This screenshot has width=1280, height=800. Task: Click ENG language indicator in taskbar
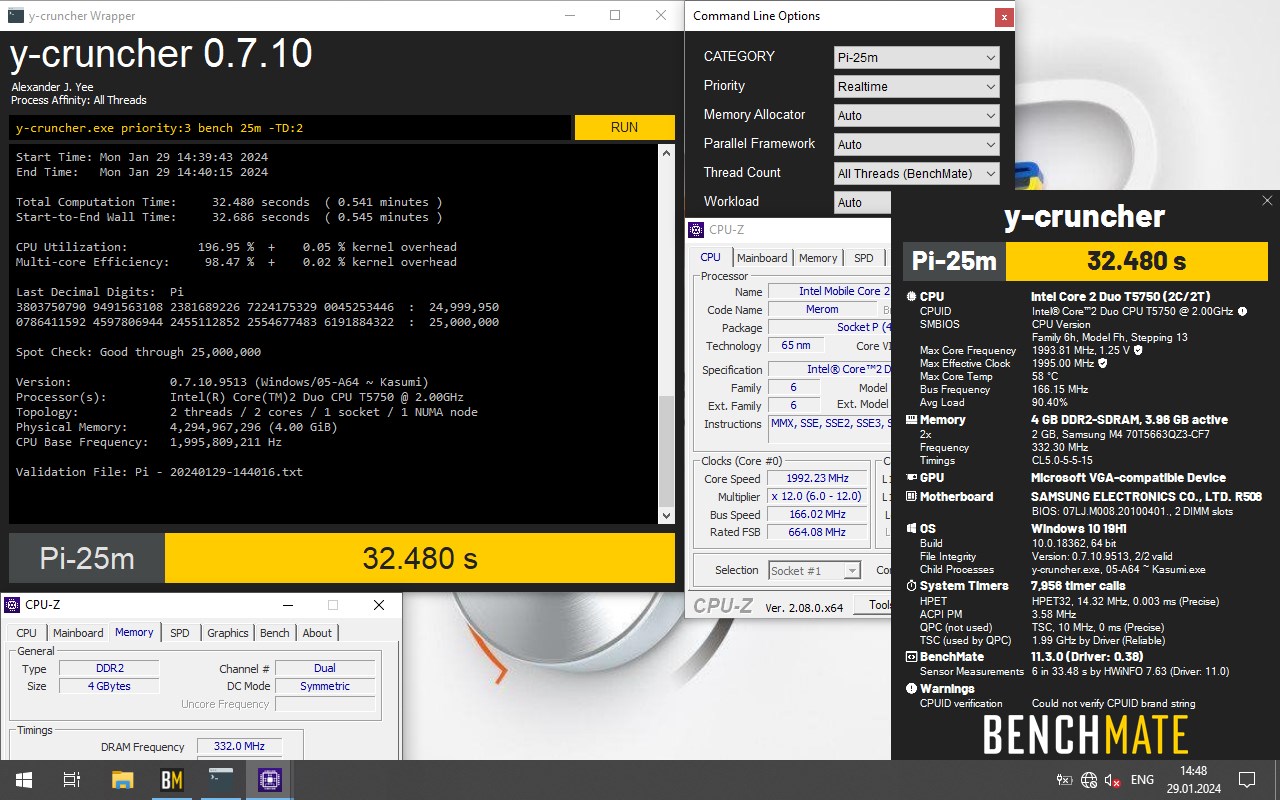click(x=1142, y=780)
